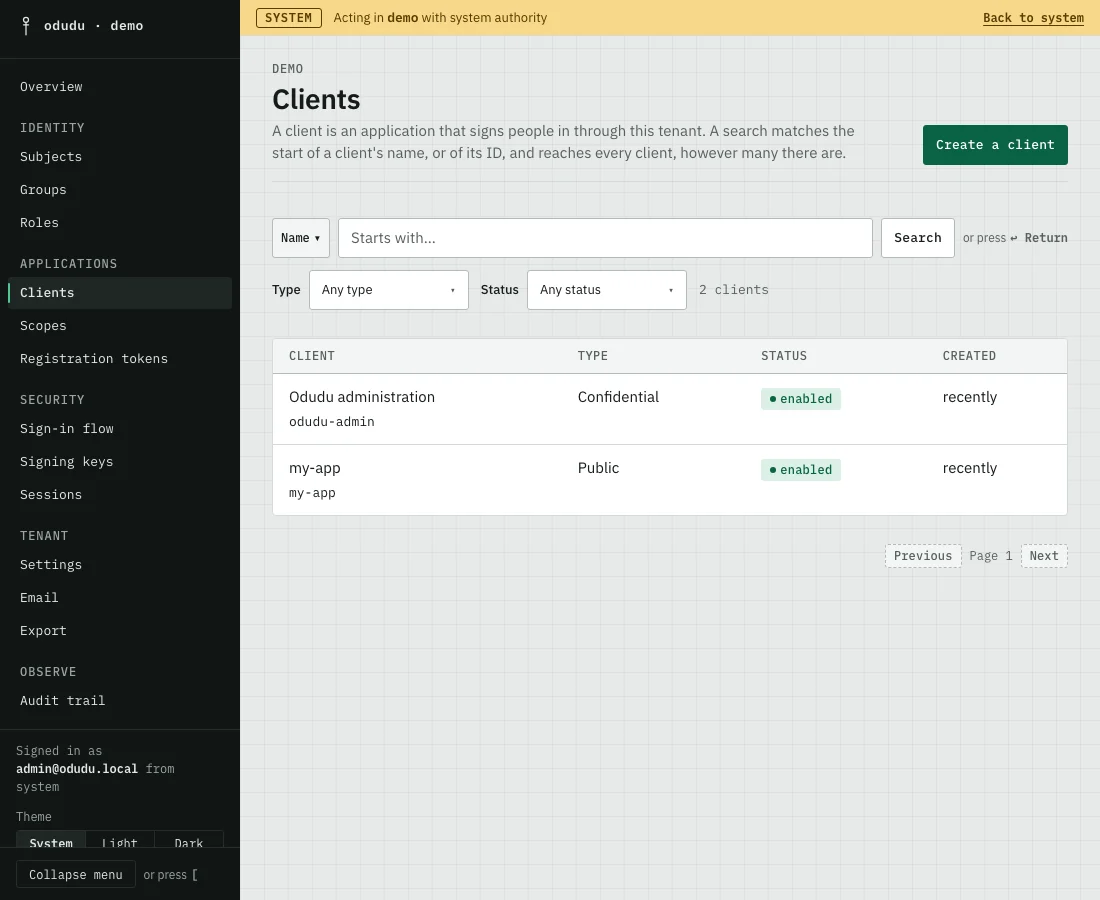Click enabled badge for my-app
The width and height of the screenshot is (1100, 900).
click(800, 470)
